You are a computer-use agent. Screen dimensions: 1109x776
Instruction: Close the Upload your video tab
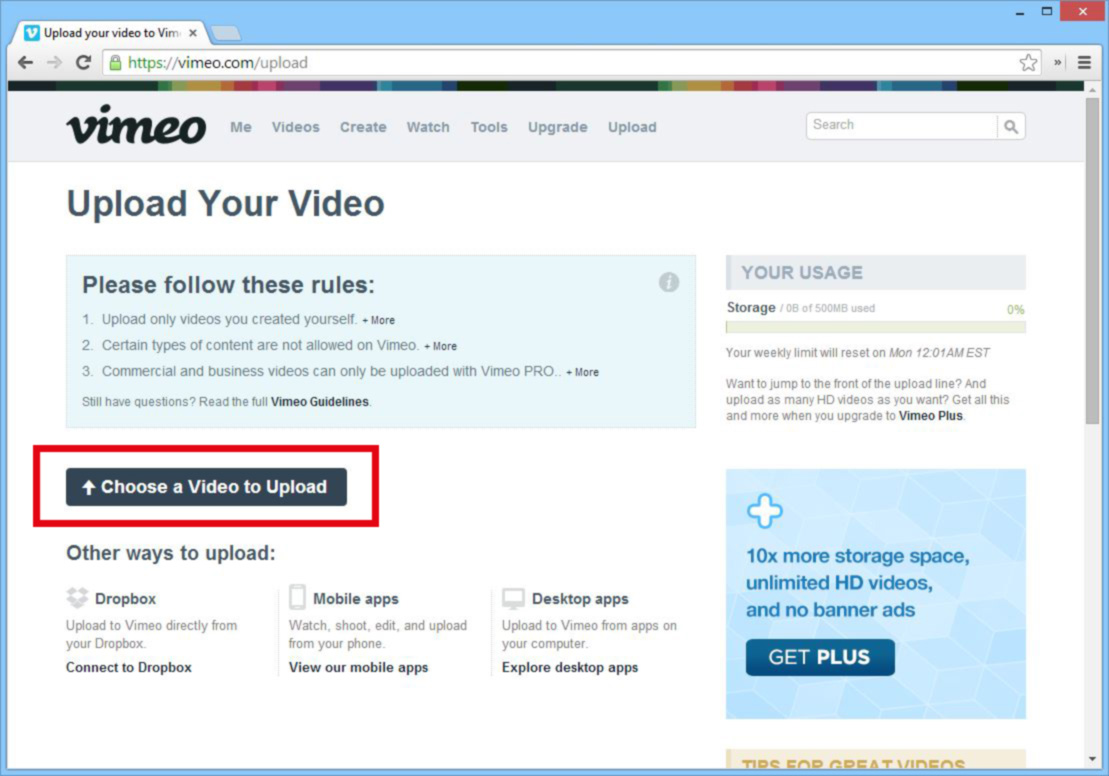(x=193, y=33)
